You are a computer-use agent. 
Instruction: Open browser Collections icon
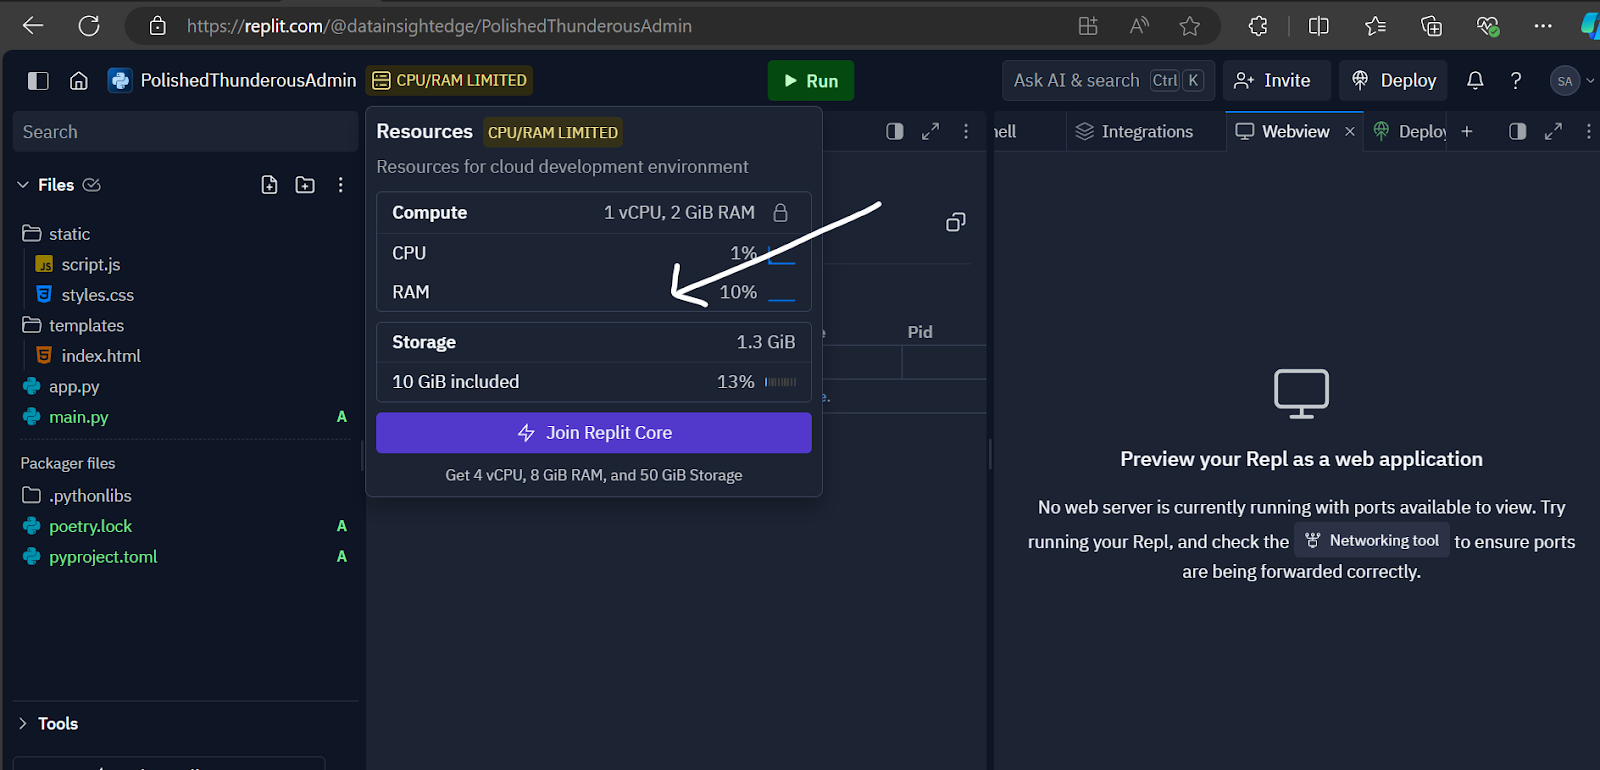[x=1431, y=26]
